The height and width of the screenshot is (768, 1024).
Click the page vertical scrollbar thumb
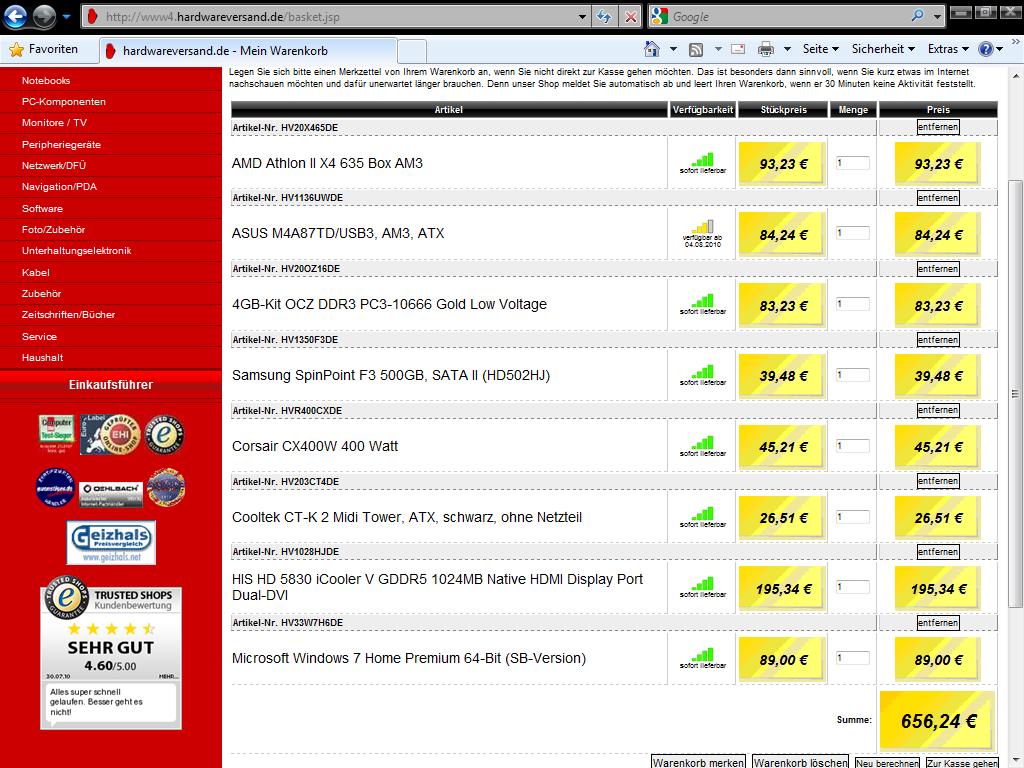tap(1015, 394)
